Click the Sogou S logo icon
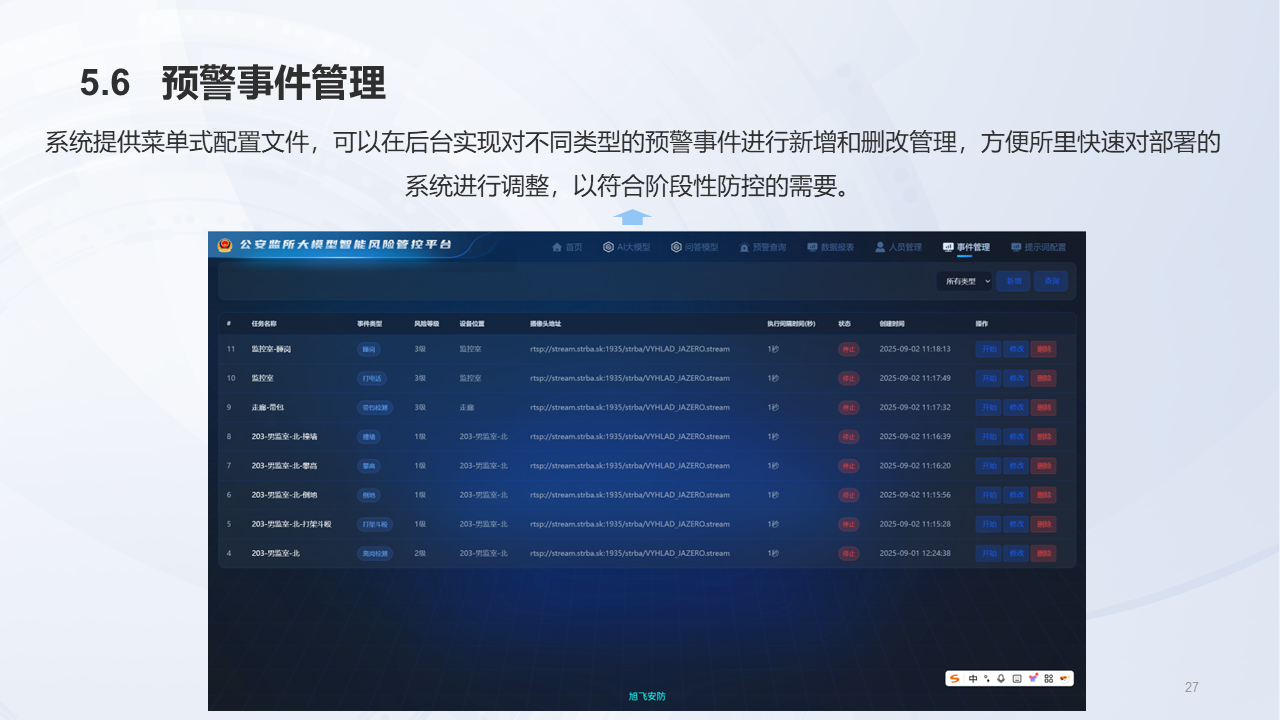Image resolution: width=1280 pixels, height=720 pixels. coord(955,678)
